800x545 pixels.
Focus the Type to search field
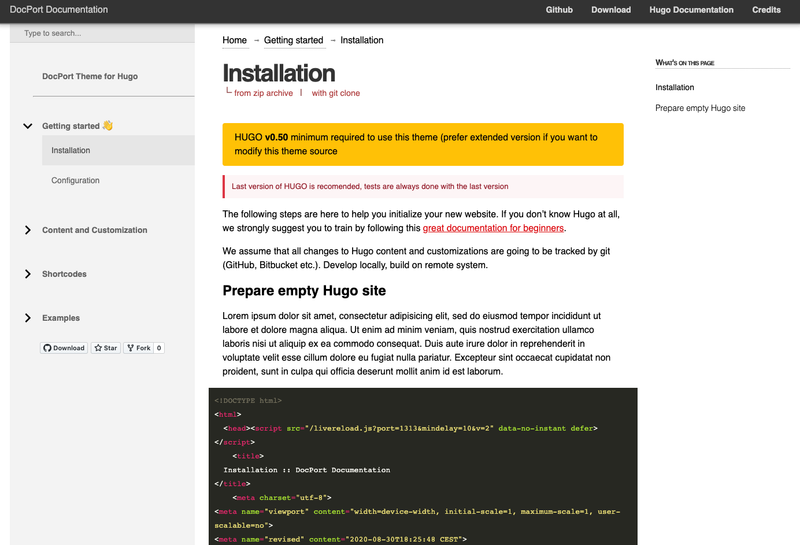pos(102,33)
